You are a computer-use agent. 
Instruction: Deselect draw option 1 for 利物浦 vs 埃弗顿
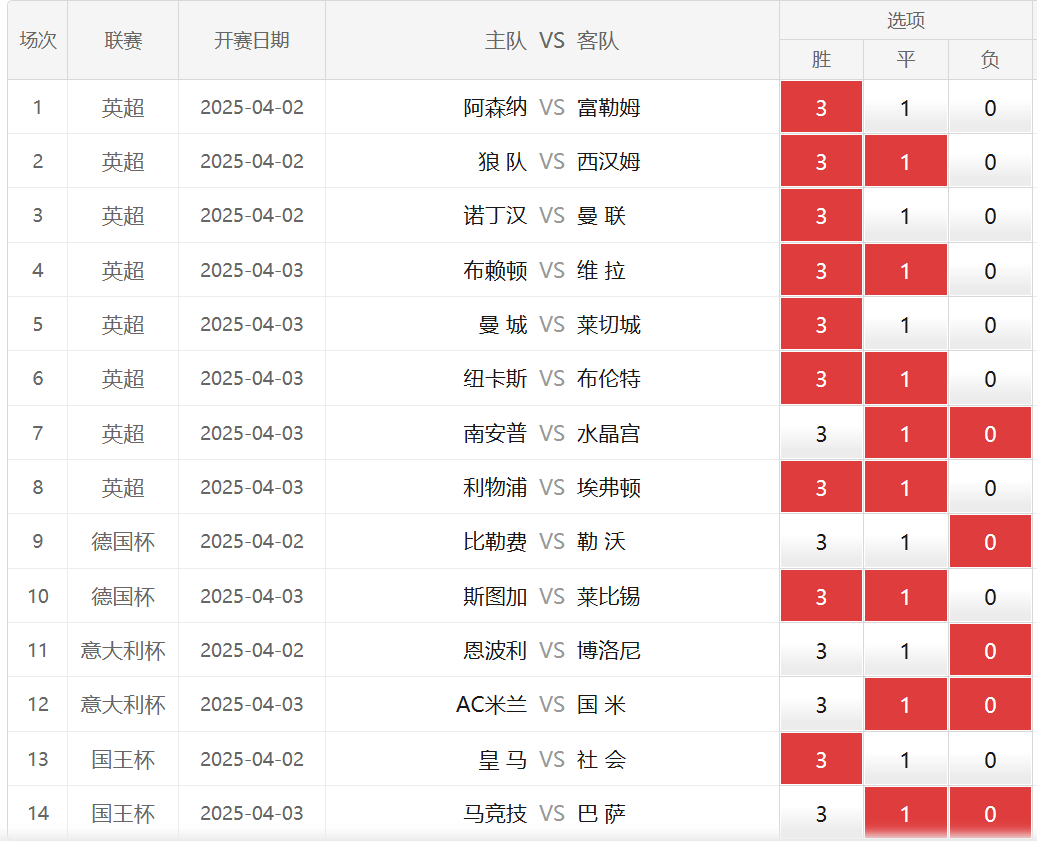coord(905,487)
